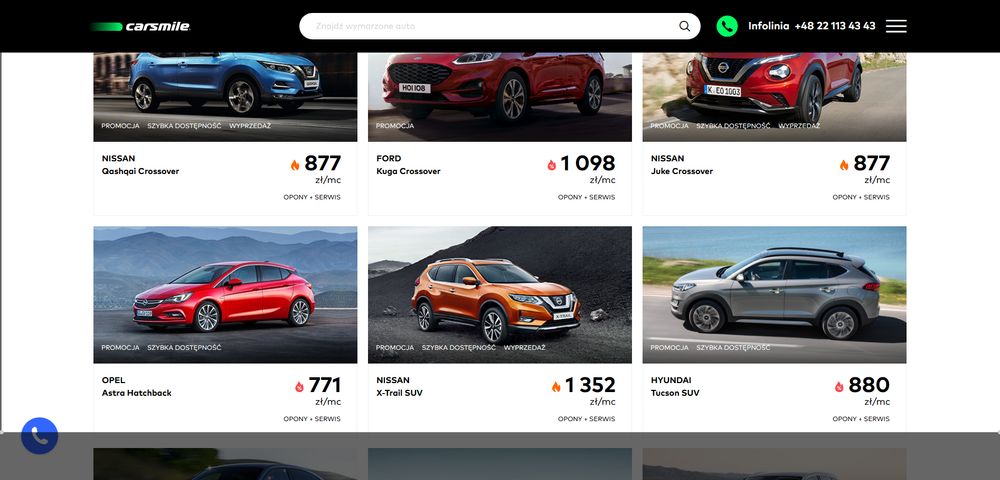Click the 1 352 price on X-Trail
The height and width of the screenshot is (480, 1000).
click(590, 386)
